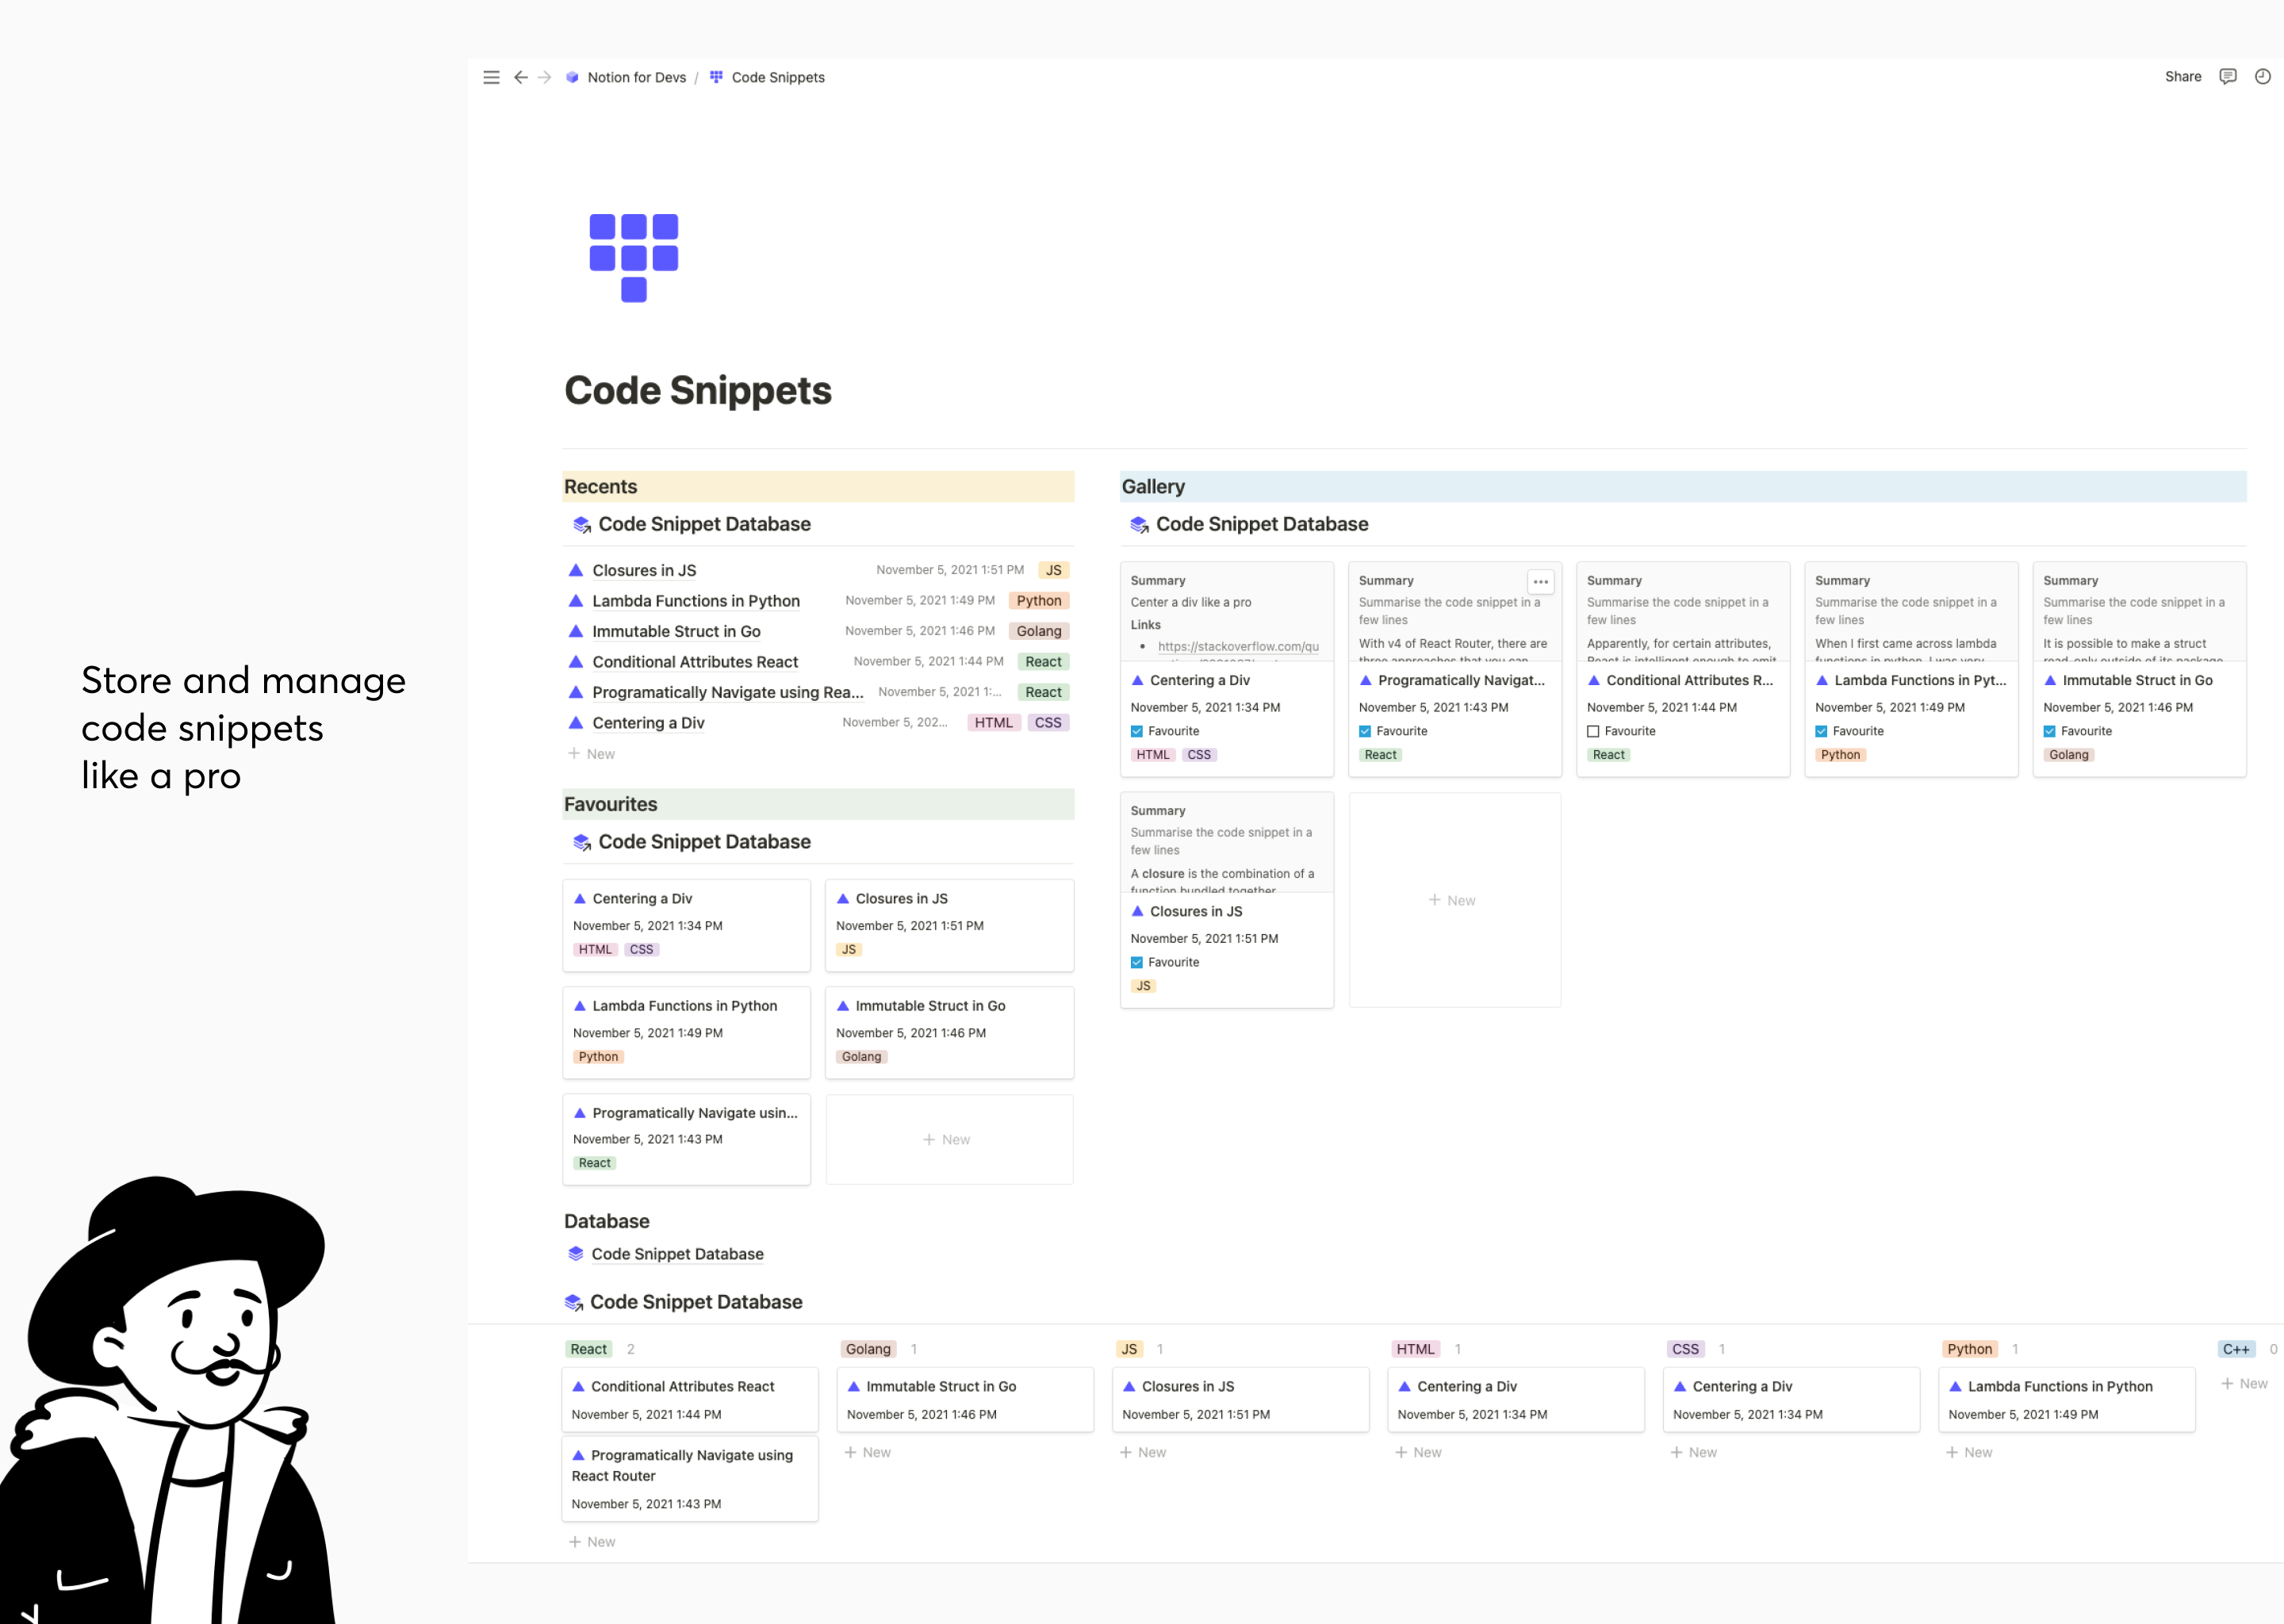Viewport: 2284px width, 1624px height.
Task: Select Code Snippets in the breadcrumb
Action: pyautogui.click(x=778, y=77)
